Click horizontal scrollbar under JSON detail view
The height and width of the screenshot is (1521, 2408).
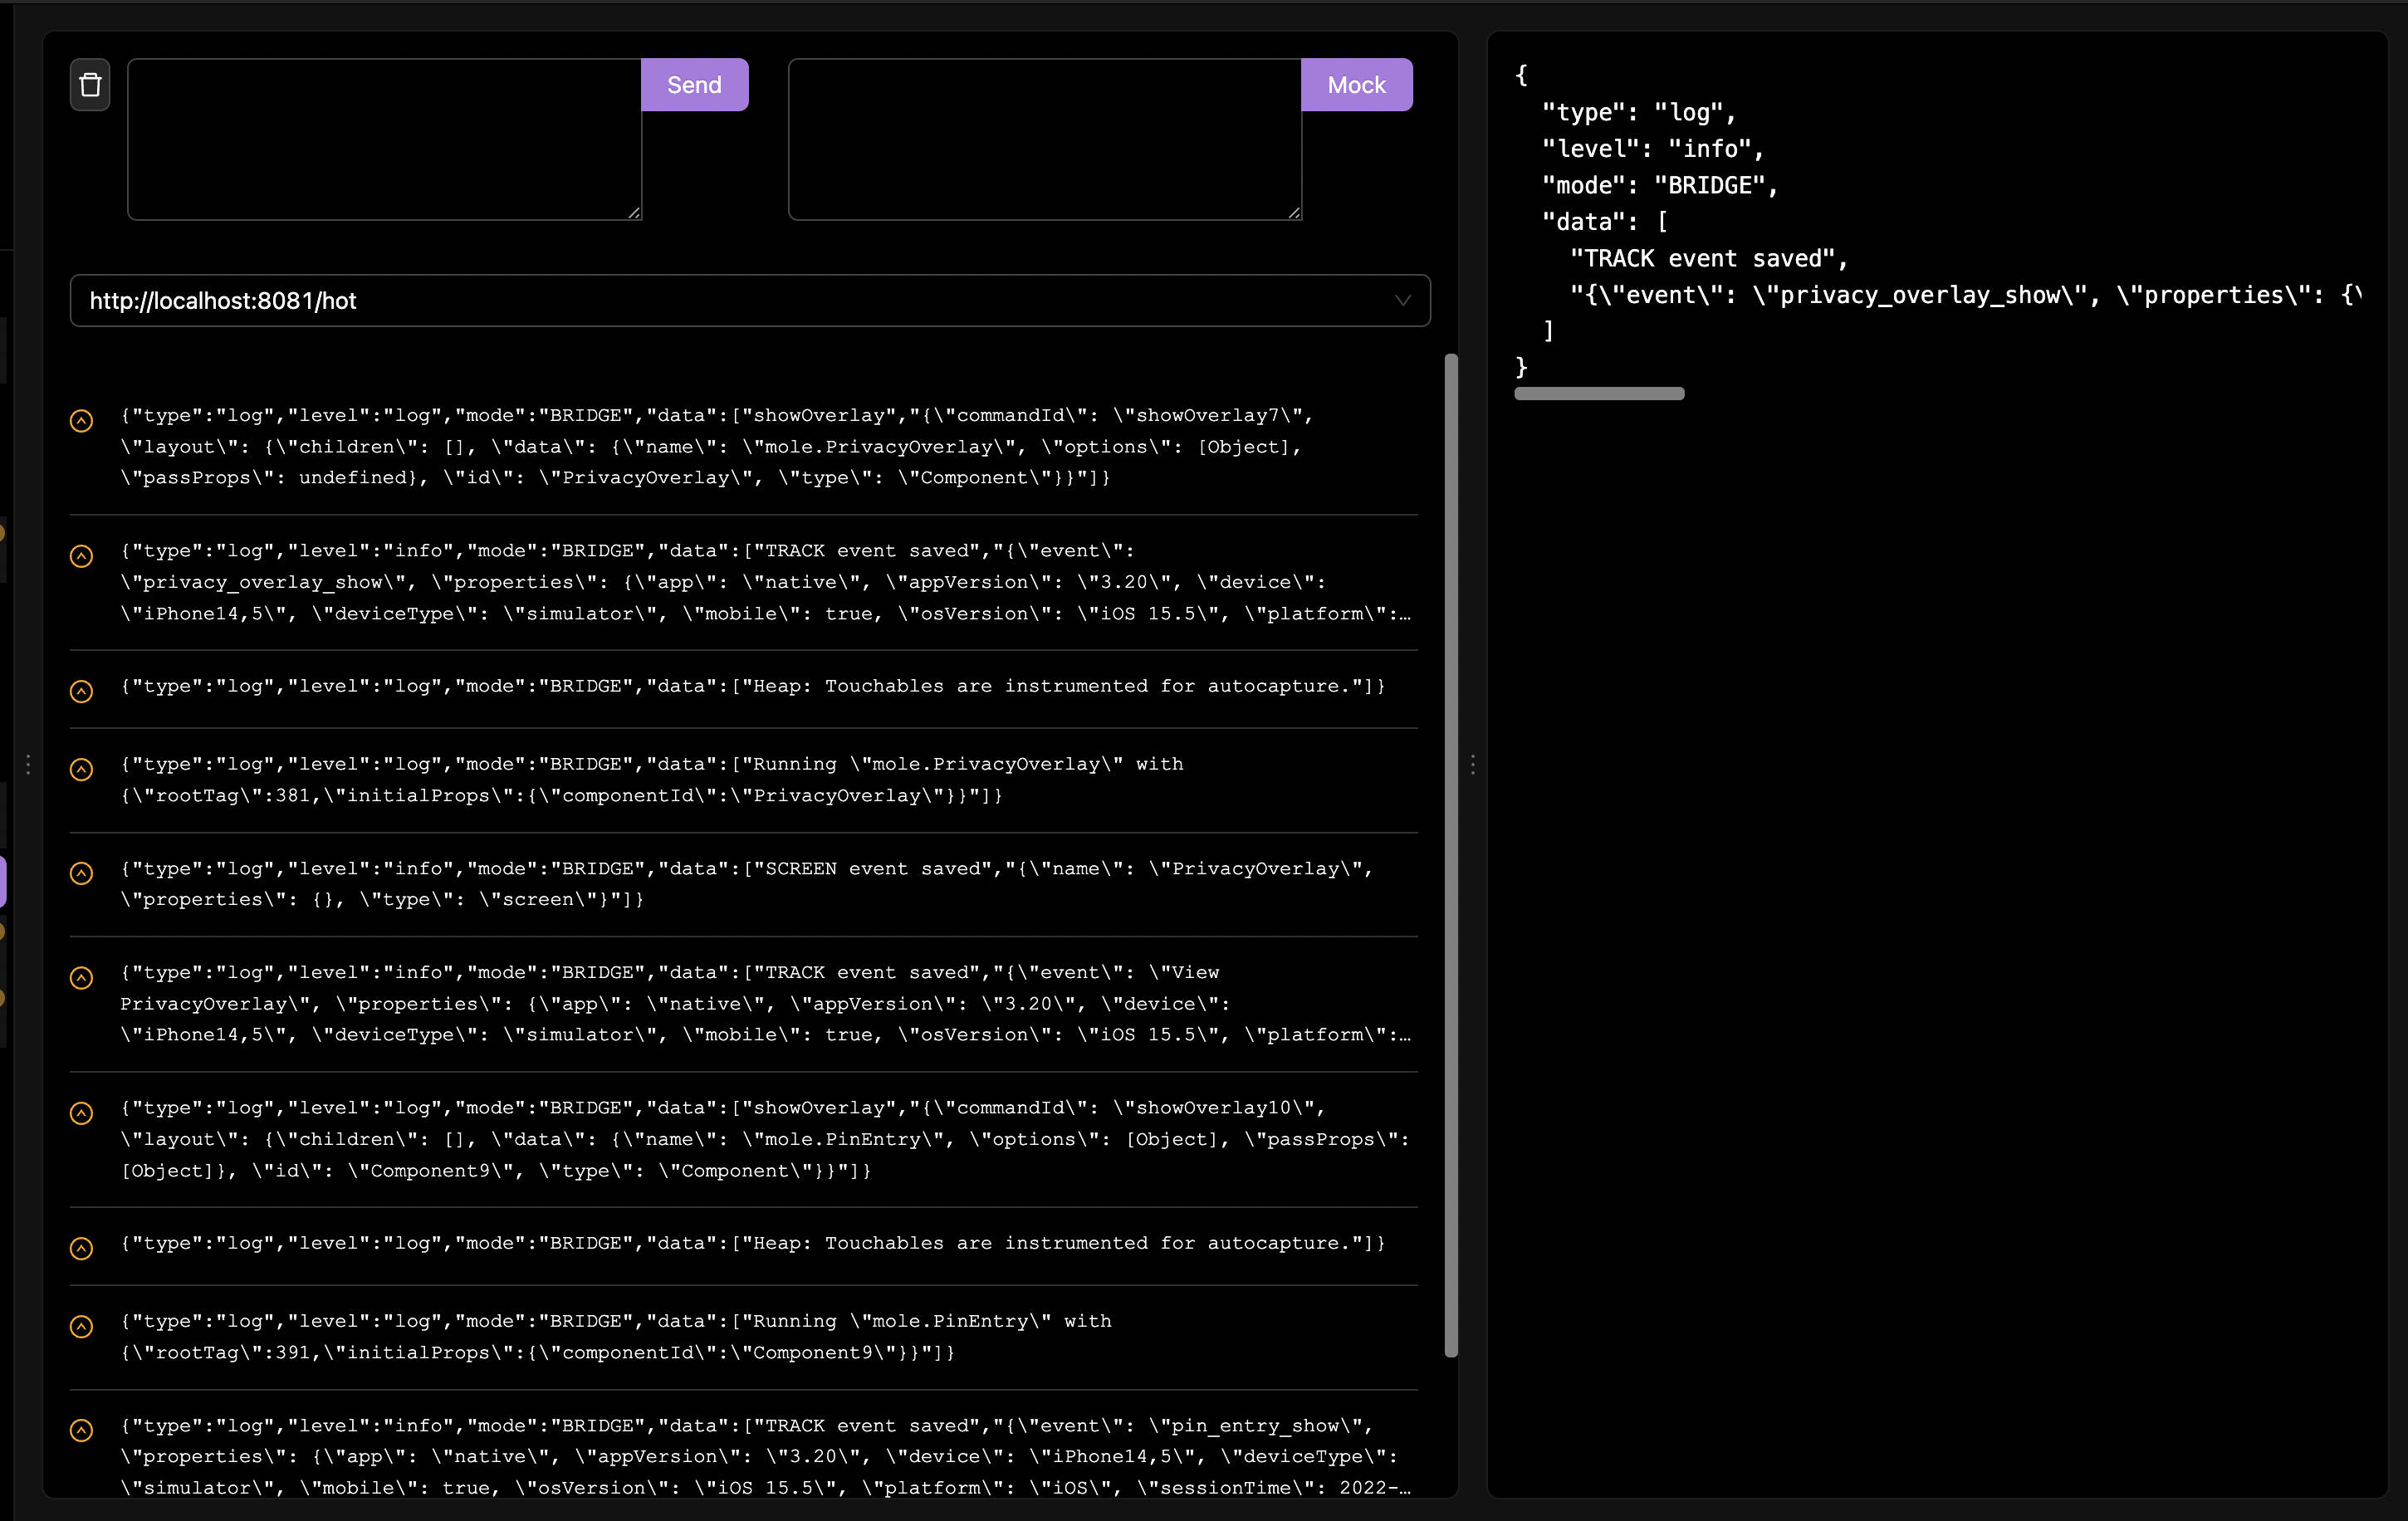(1598, 394)
